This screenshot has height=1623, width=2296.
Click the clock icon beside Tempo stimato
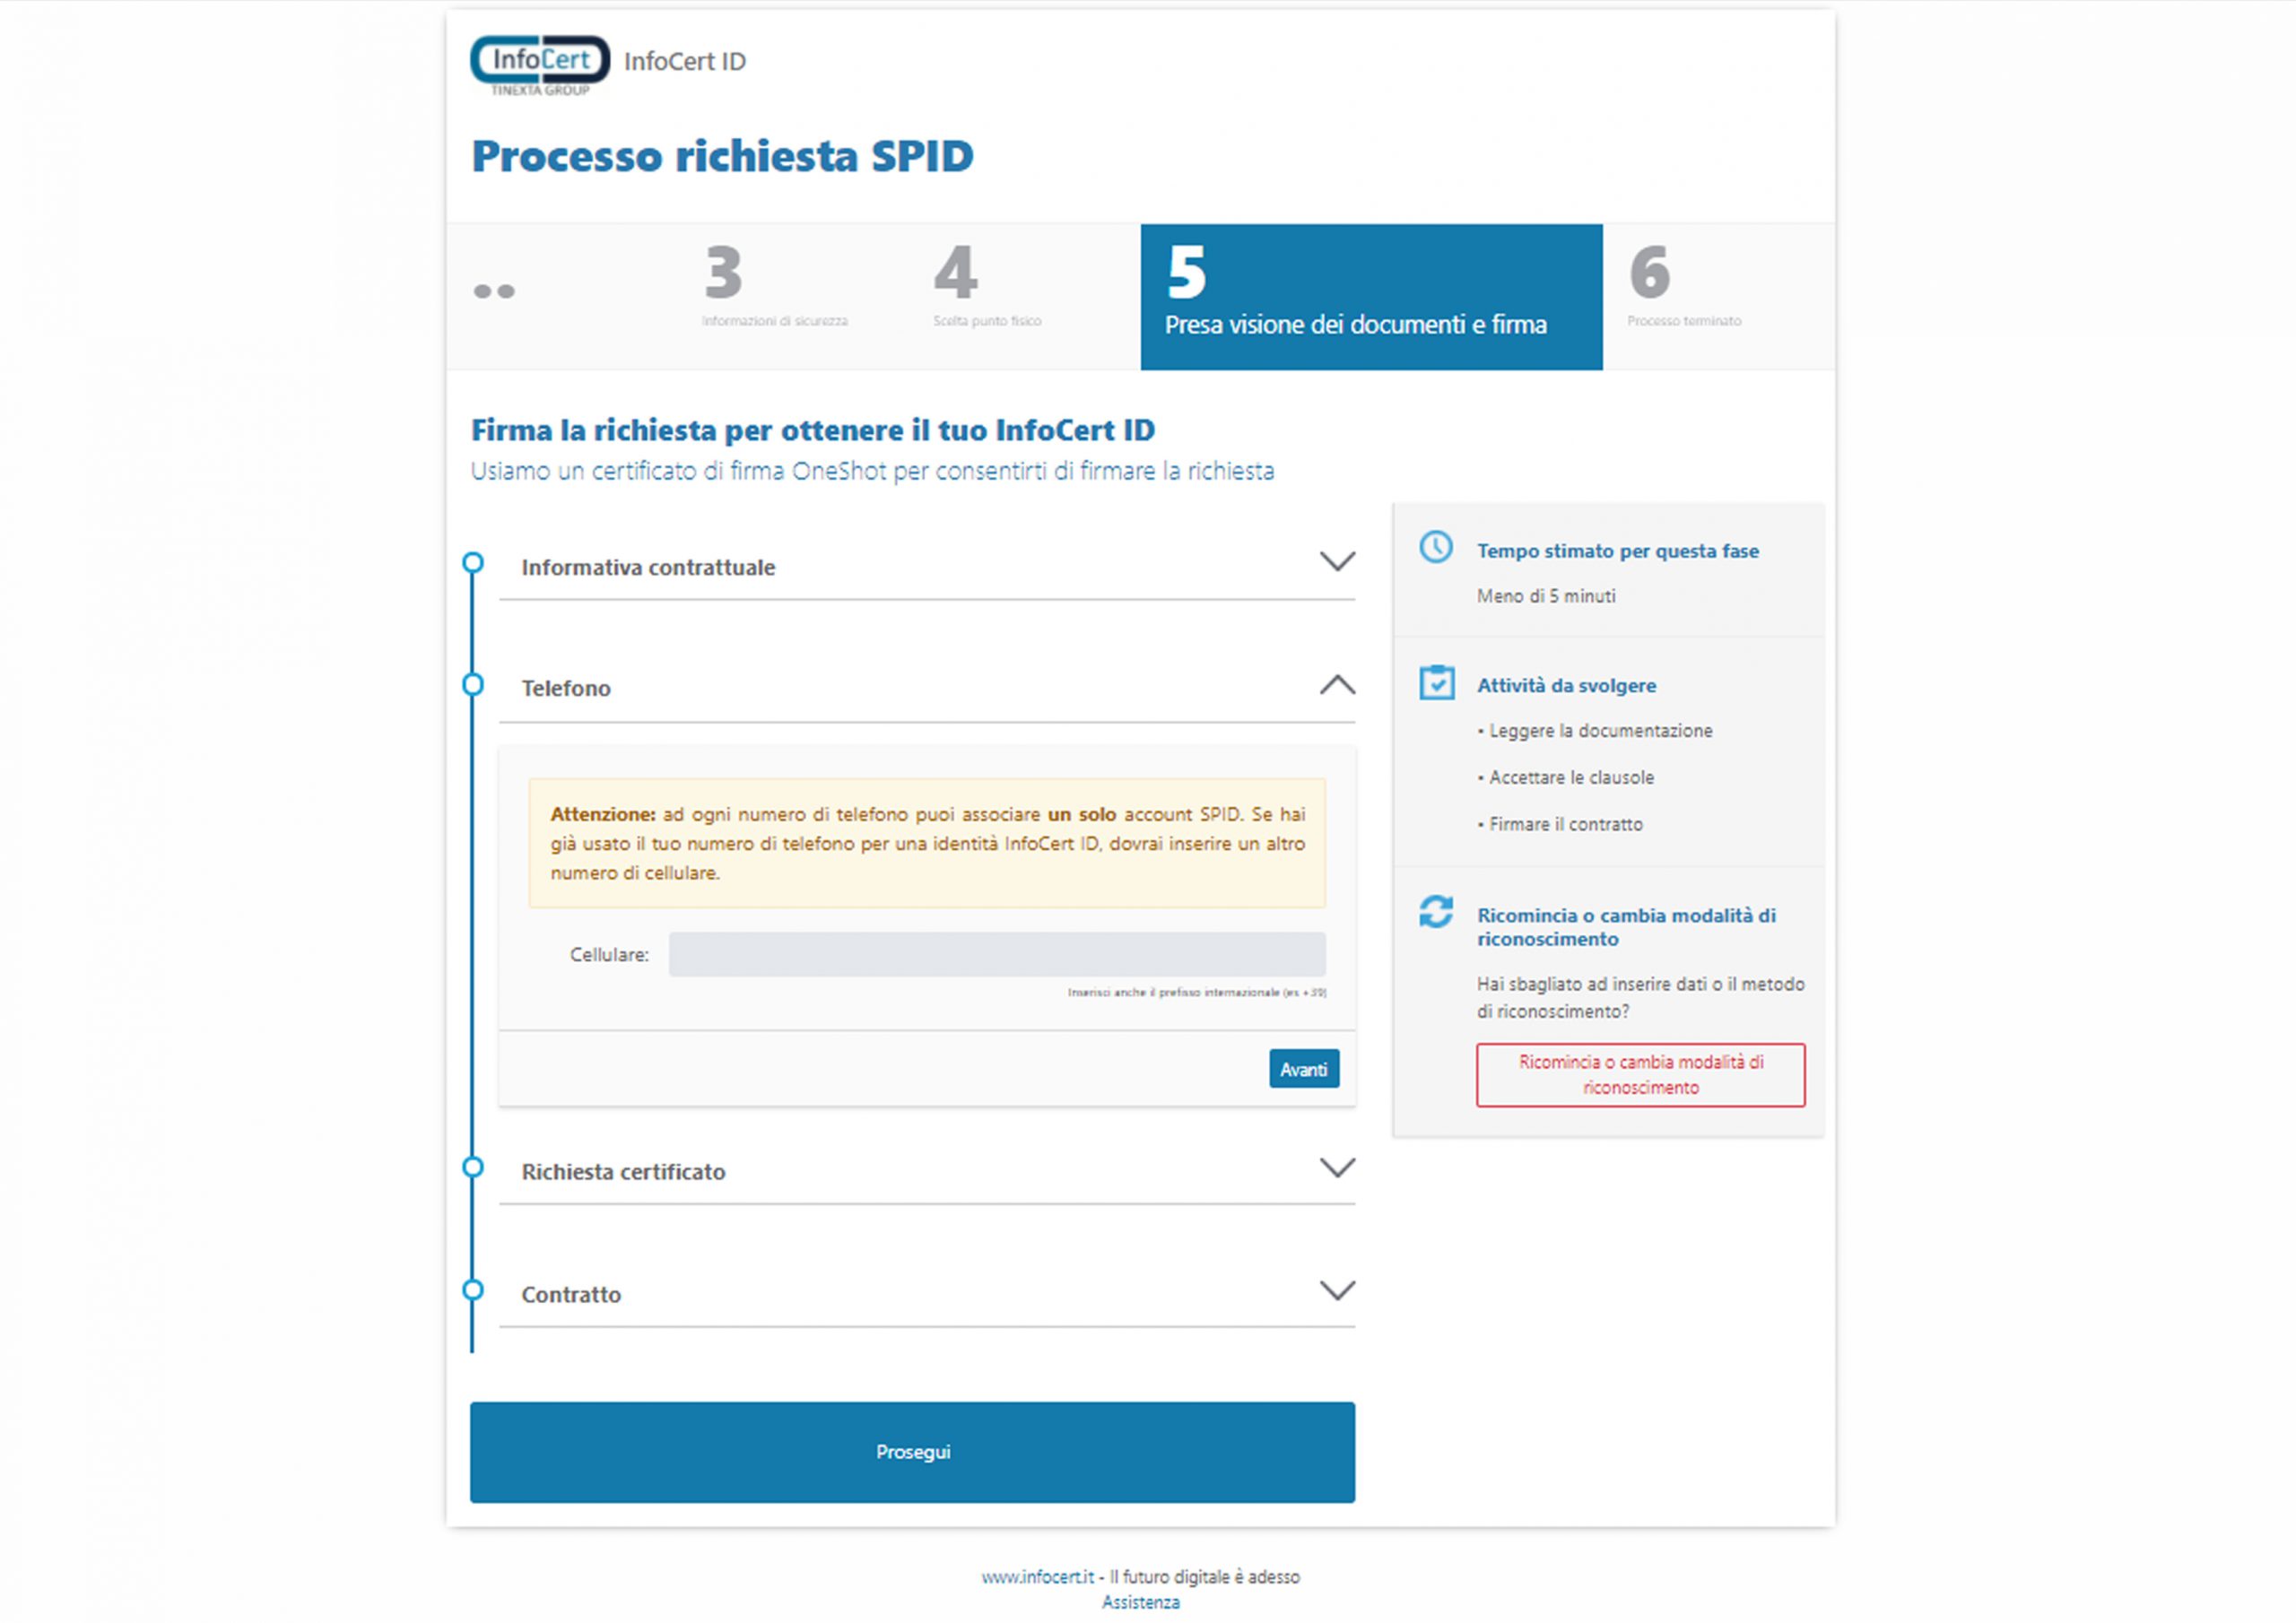pos(1436,547)
